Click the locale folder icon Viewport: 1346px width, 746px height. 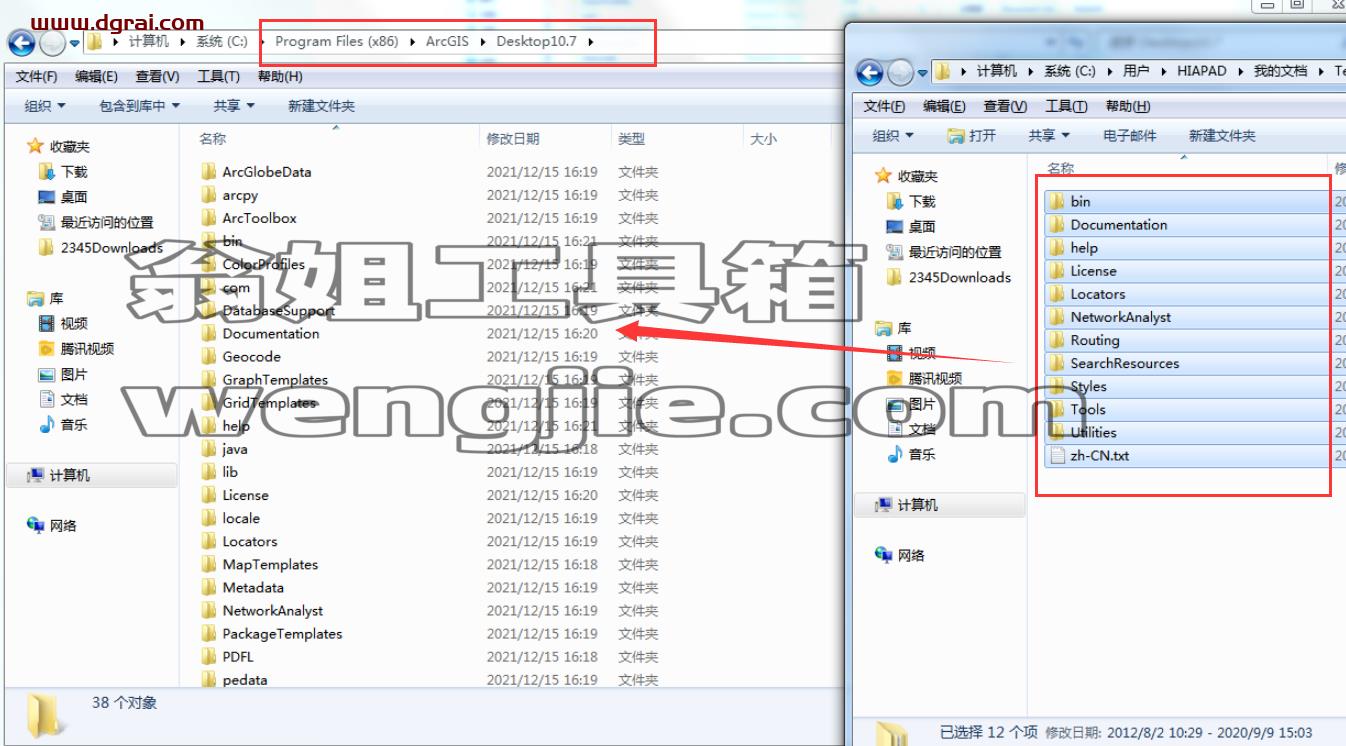(208, 518)
